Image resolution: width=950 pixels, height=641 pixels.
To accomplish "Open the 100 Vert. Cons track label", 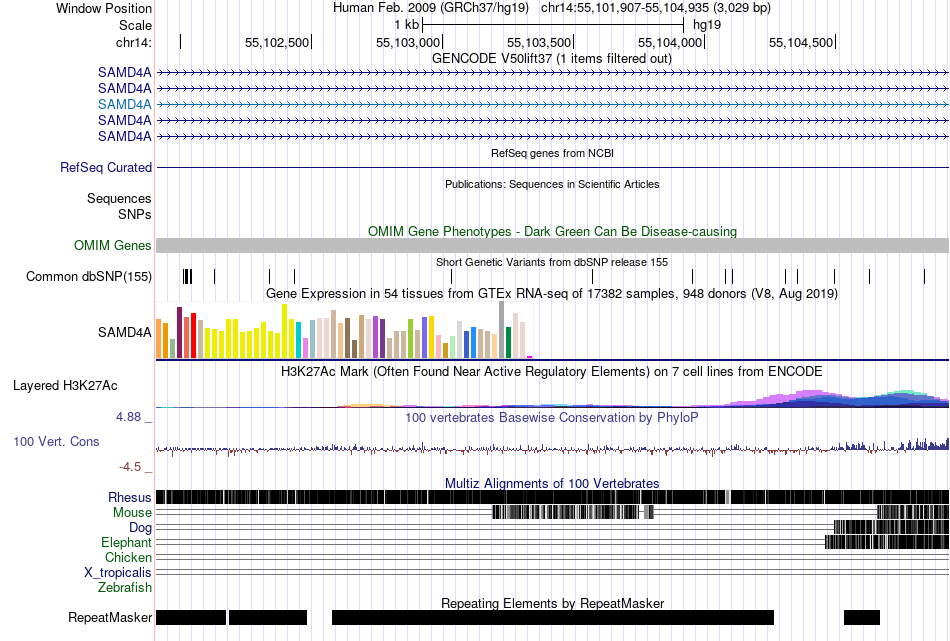I will (x=56, y=441).
